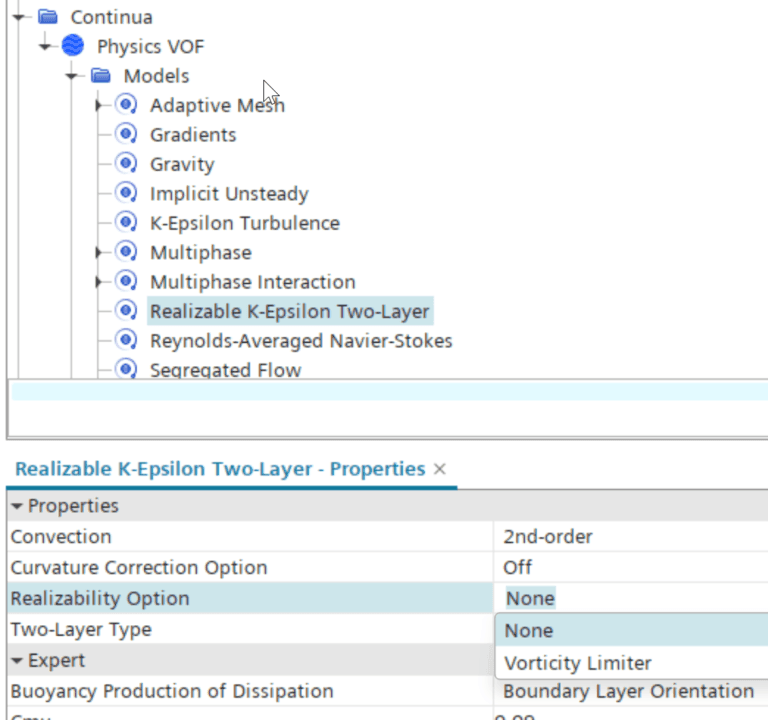Click the Reynolds-Averaged Navier-Stokes model icon
Screen dimensions: 768x720
point(126,340)
